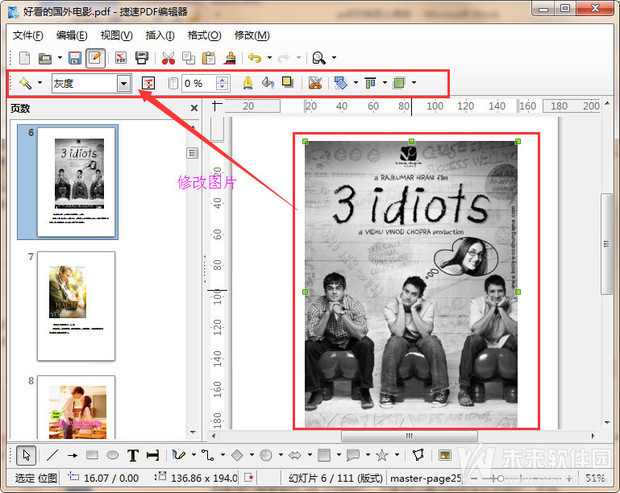
Task: Click the Crop picture icon
Action: tap(315, 83)
